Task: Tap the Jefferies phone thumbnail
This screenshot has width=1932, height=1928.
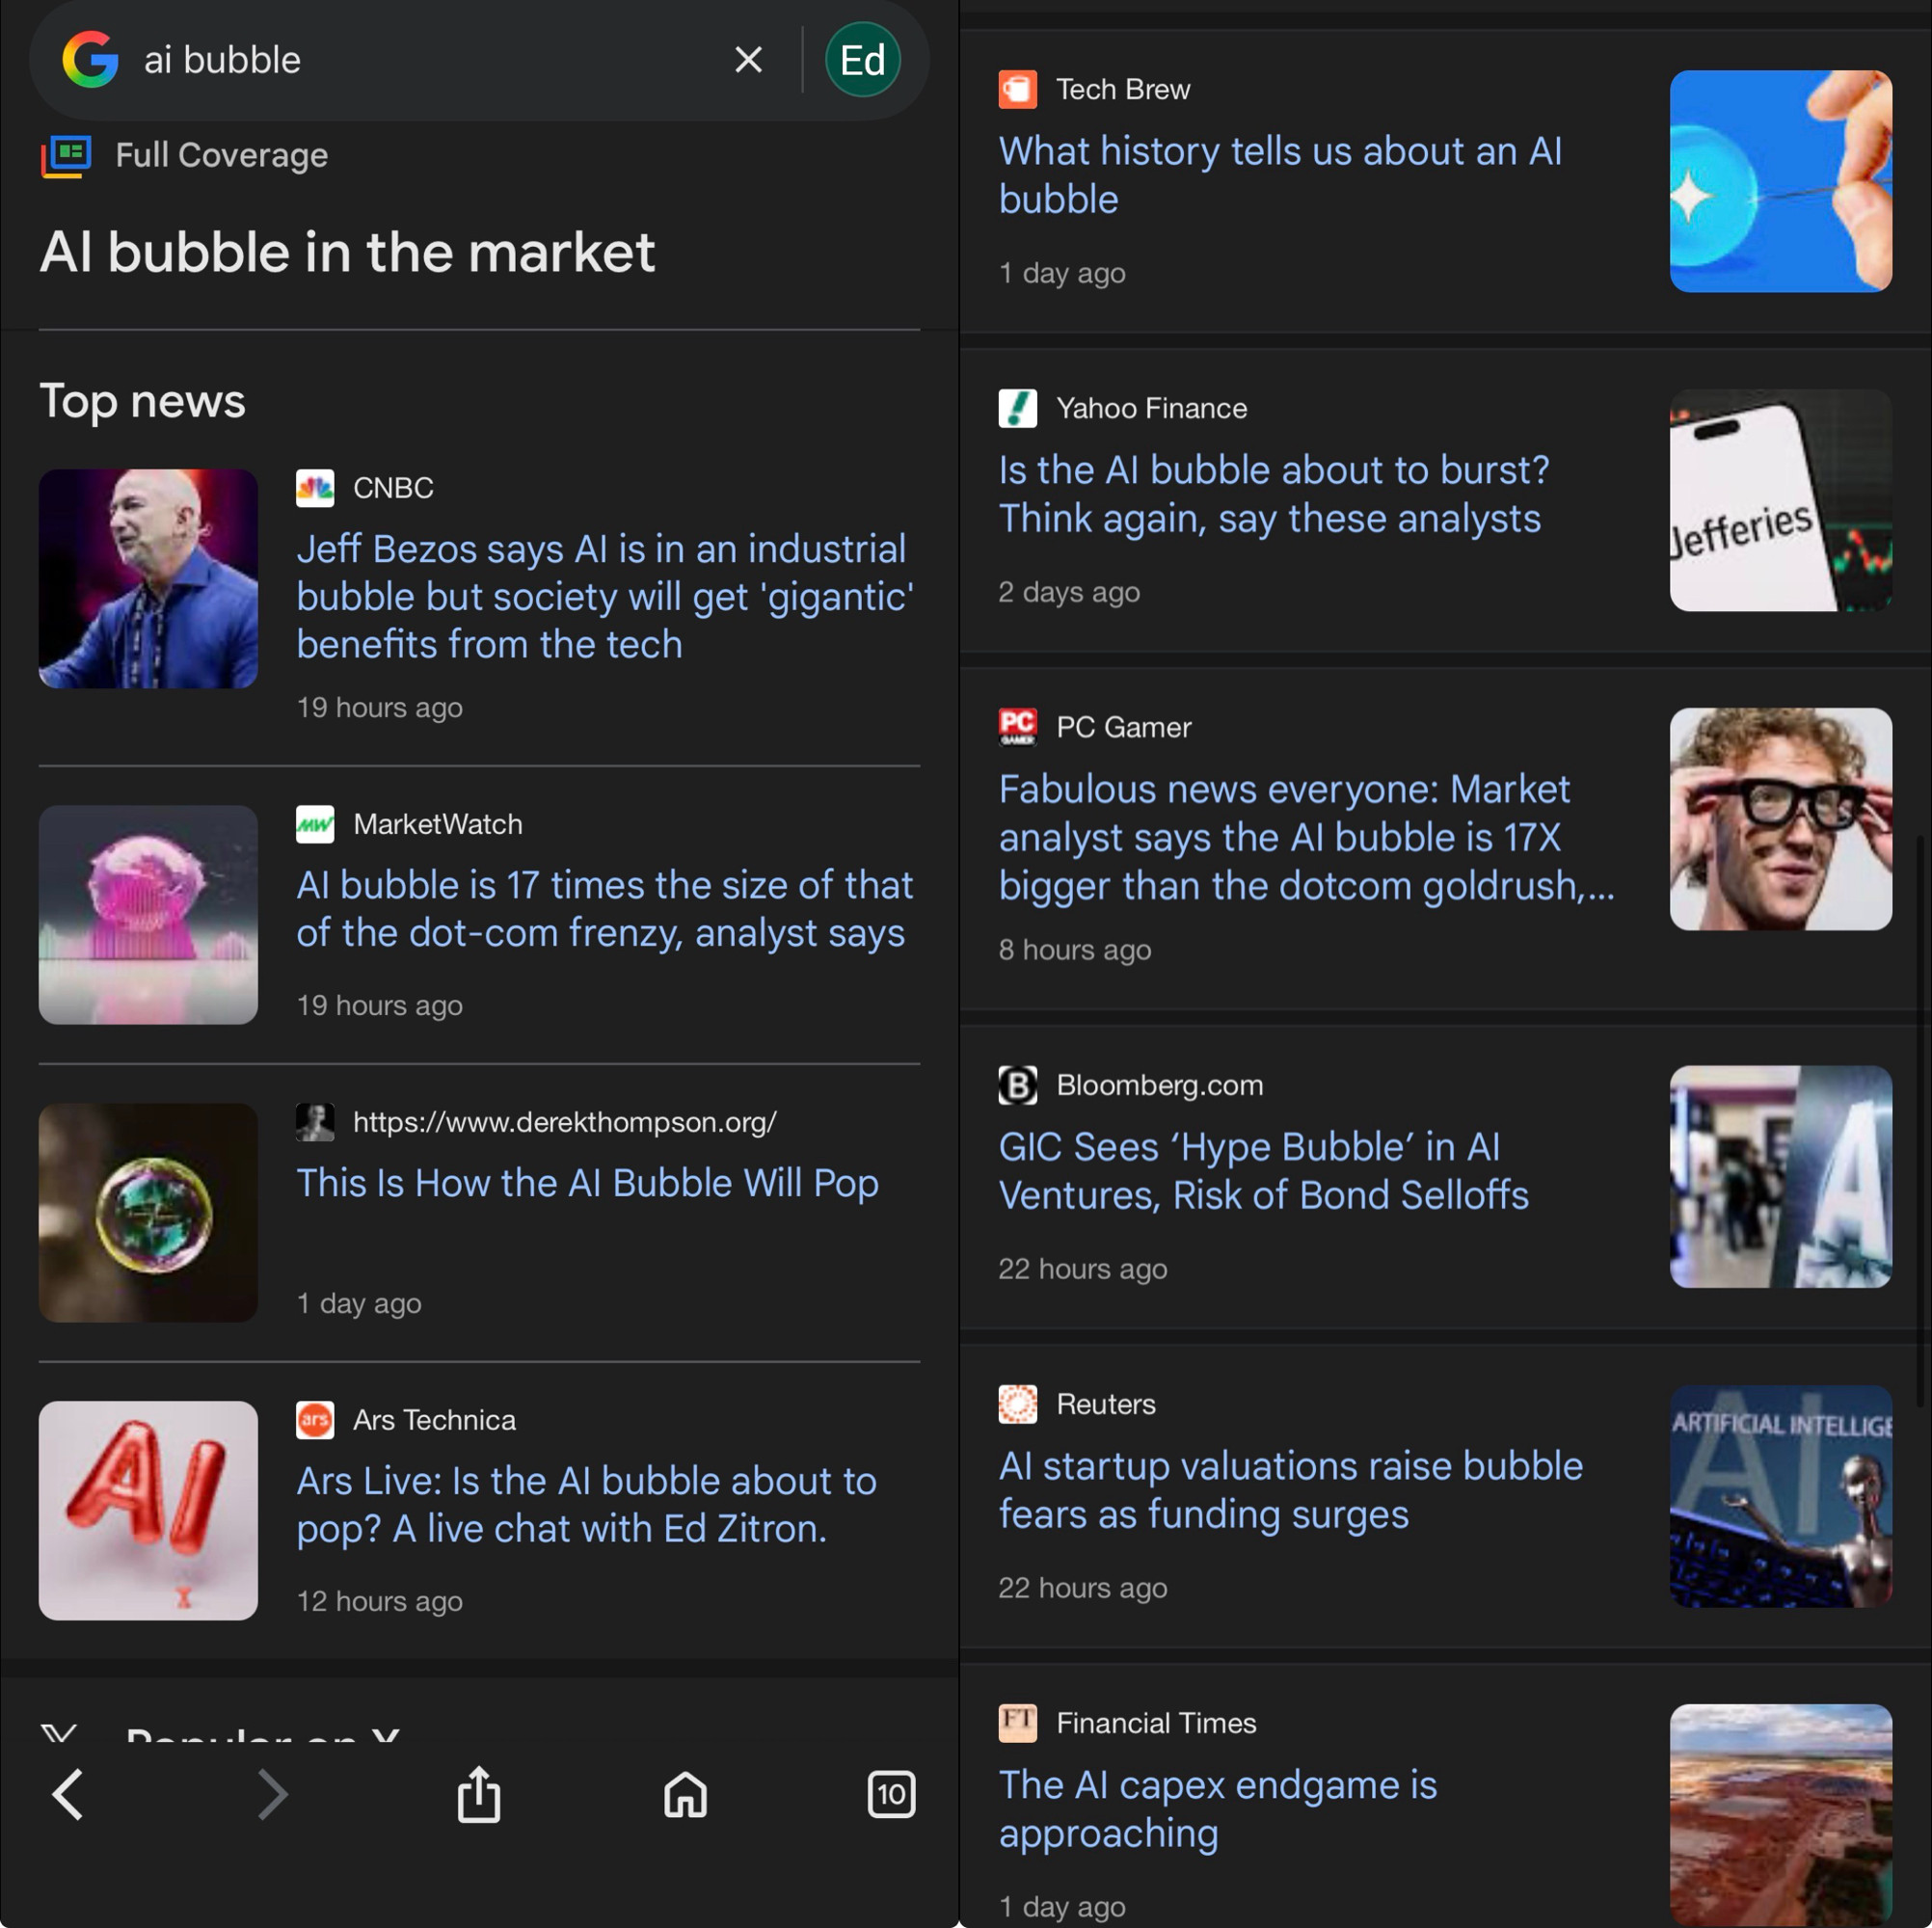Action: pyautogui.click(x=1780, y=500)
